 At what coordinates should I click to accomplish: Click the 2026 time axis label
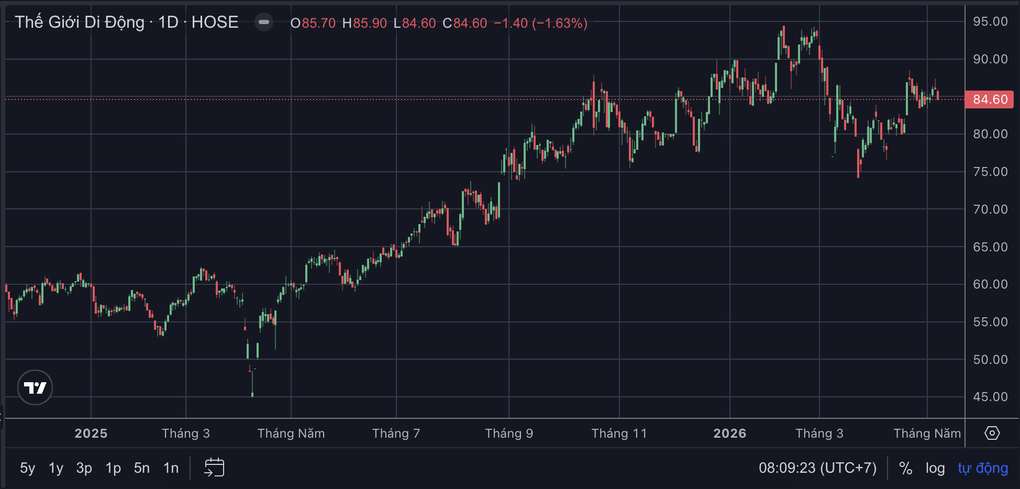click(x=730, y=434)
